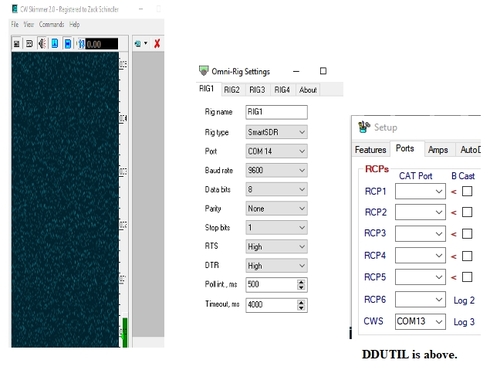Open the CWS COM13 port dropdown
Image resolution: width=490 pixels, height=370 pixels.
[420, 322]
